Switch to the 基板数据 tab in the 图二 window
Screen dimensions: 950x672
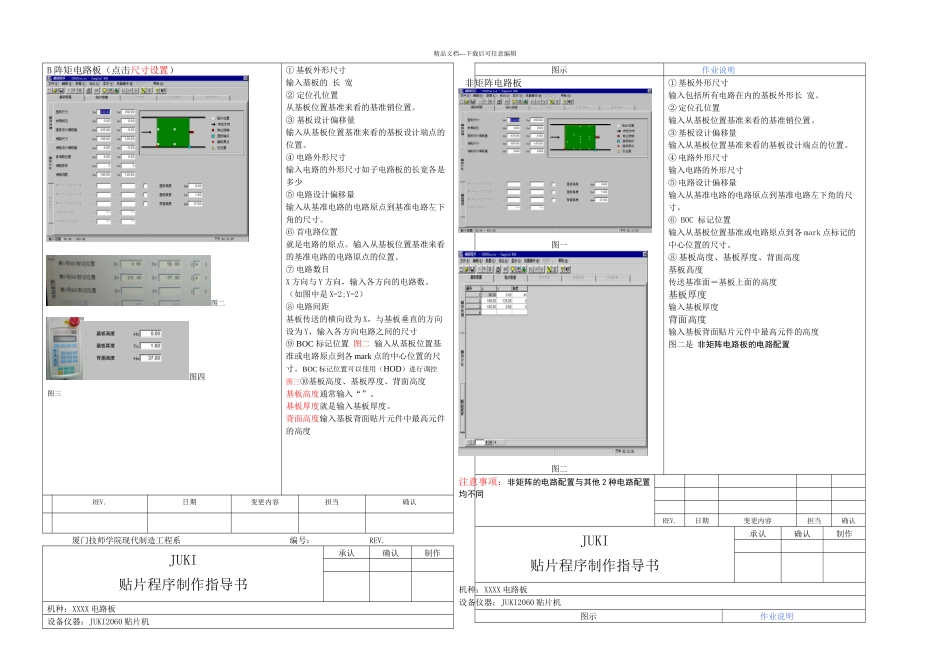coord(476,278)
